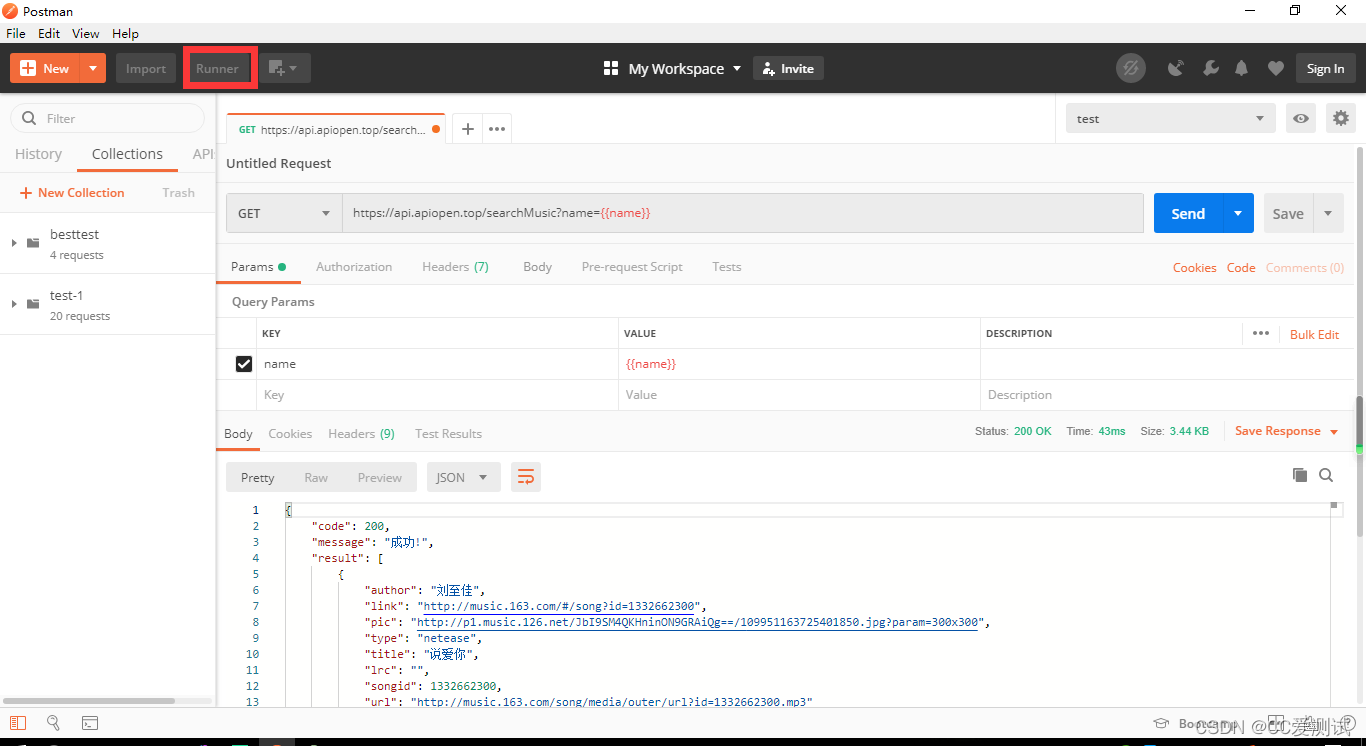Open the Help menu

[x=125, y=33]
